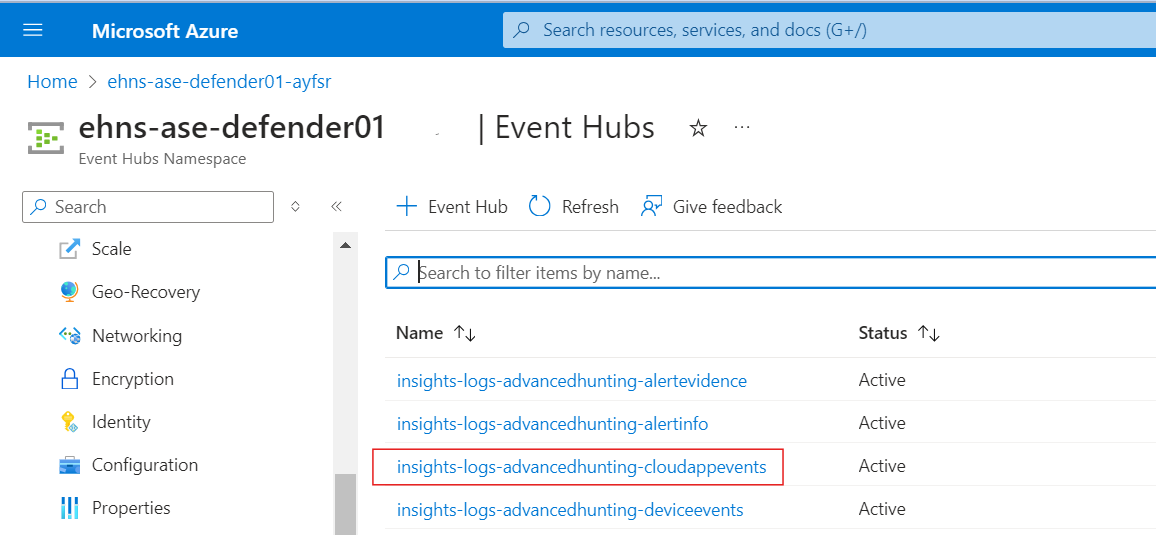Click the Microsoft Azure home title

tap(165, 31)
